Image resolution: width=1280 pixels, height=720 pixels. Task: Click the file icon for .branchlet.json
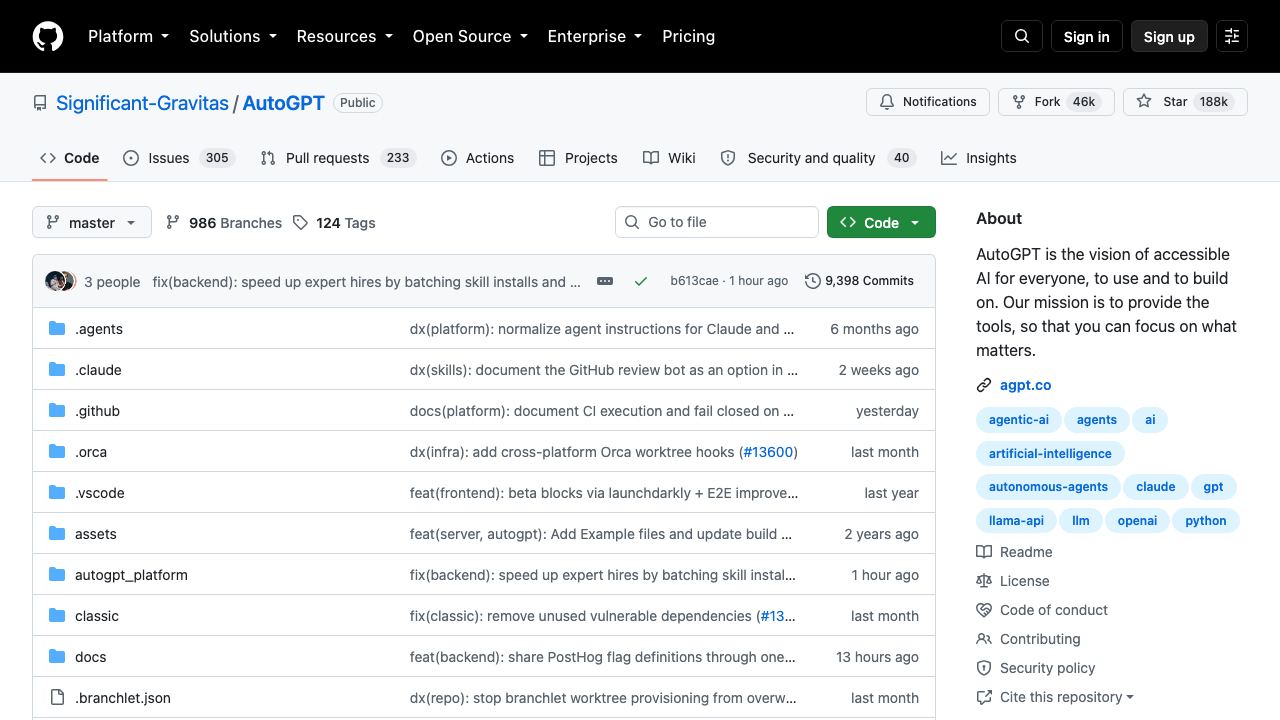pos(57,698)
